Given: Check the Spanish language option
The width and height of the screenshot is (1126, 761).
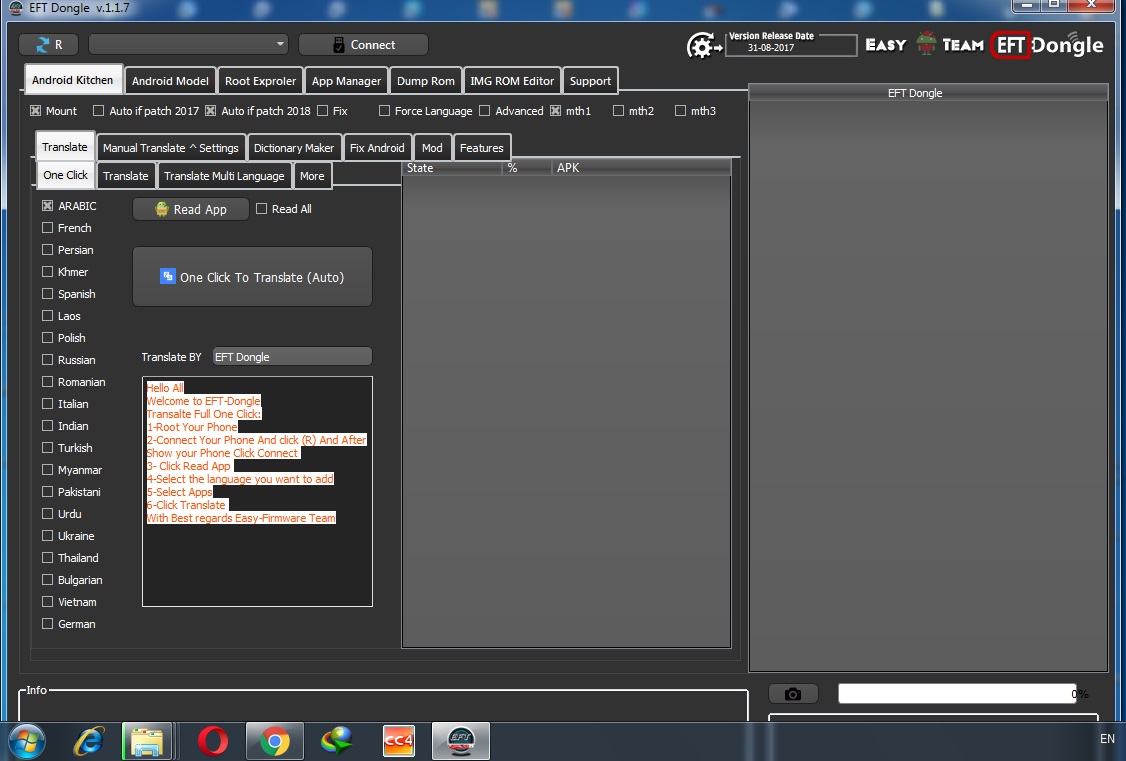Looking at the screenshot, I should (x=47, y=294).
